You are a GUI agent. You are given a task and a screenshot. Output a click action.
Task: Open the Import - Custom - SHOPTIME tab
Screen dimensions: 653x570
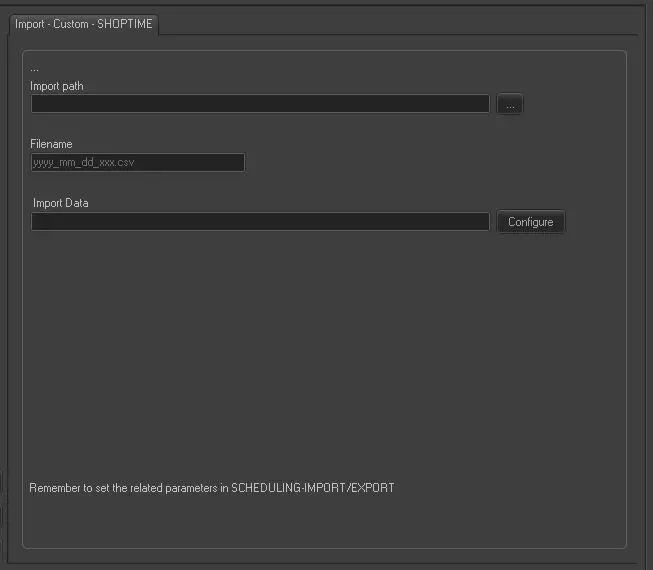click(x=84, y=24)
